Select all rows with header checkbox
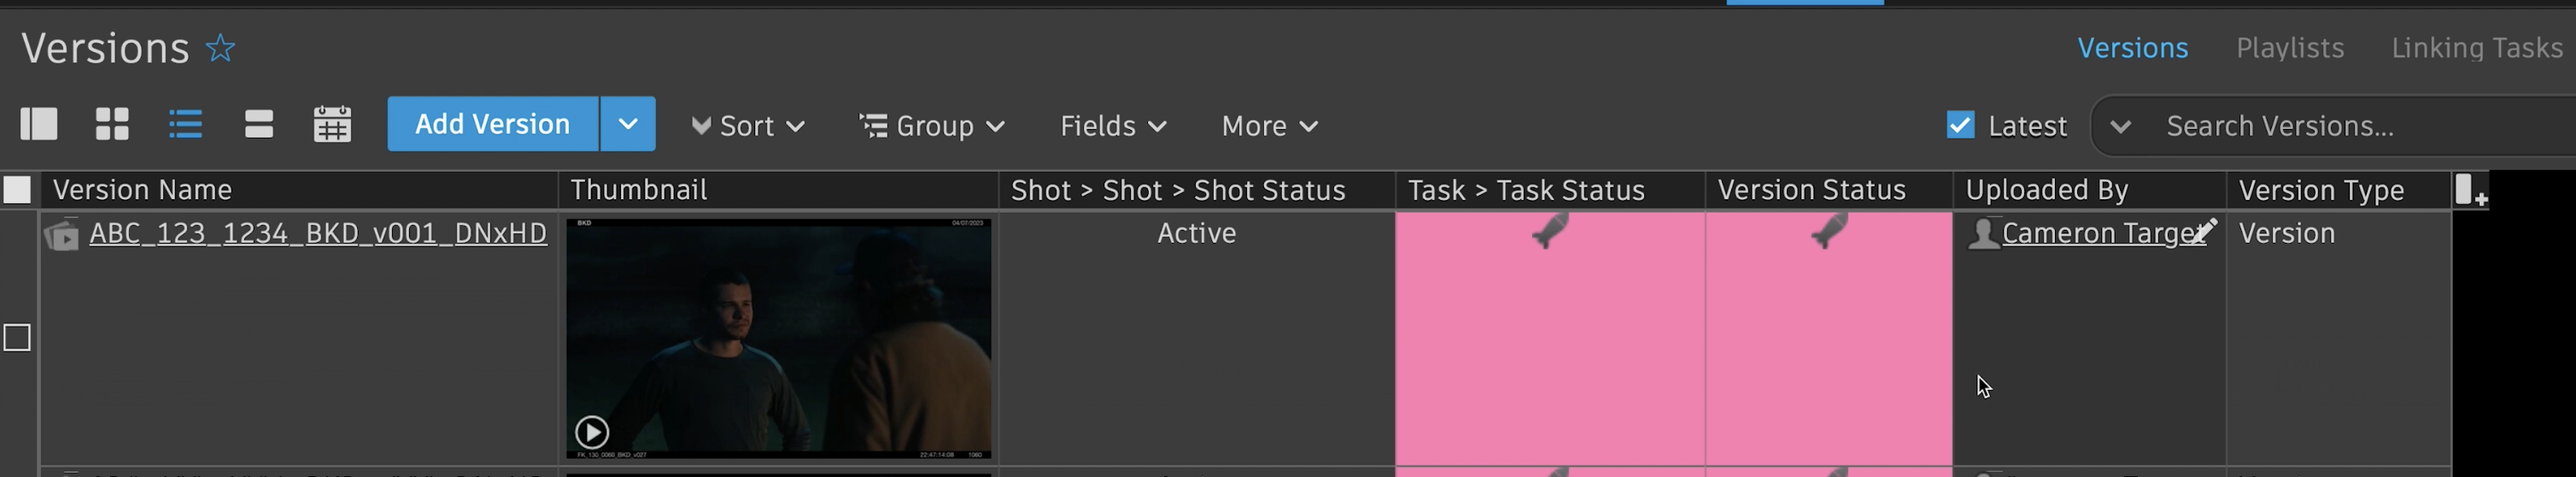The height and width of the screenshot is (477, 2576). (x=17, y=190)
